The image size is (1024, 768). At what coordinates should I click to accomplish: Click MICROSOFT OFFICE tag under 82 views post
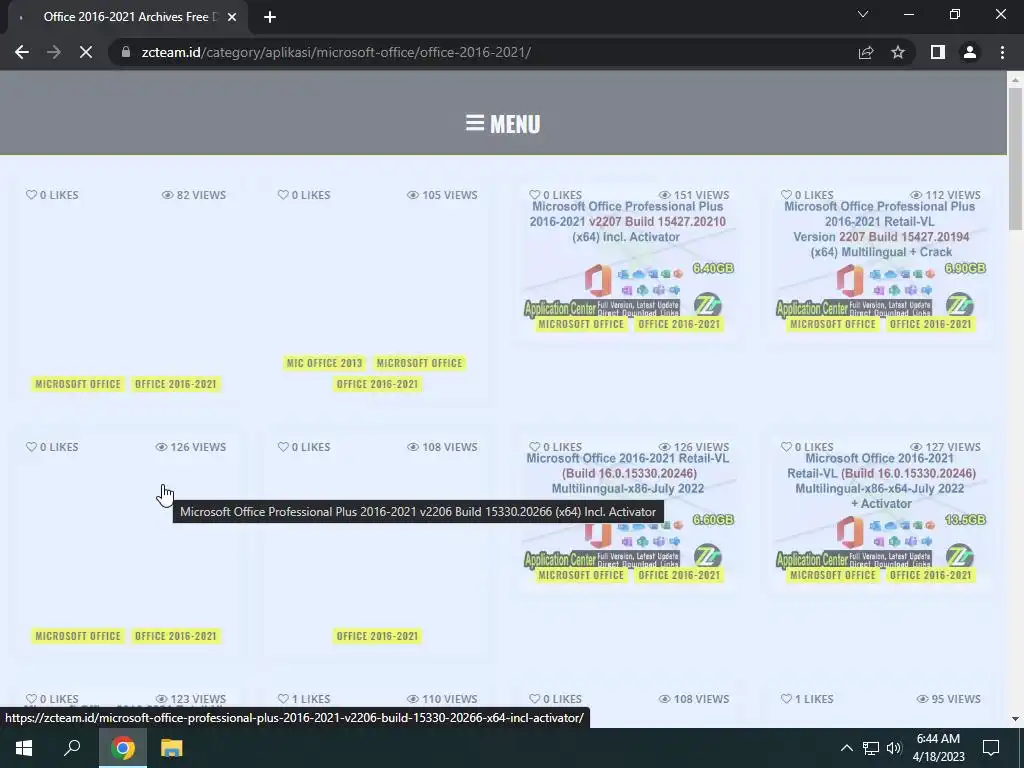pos(78,384)
